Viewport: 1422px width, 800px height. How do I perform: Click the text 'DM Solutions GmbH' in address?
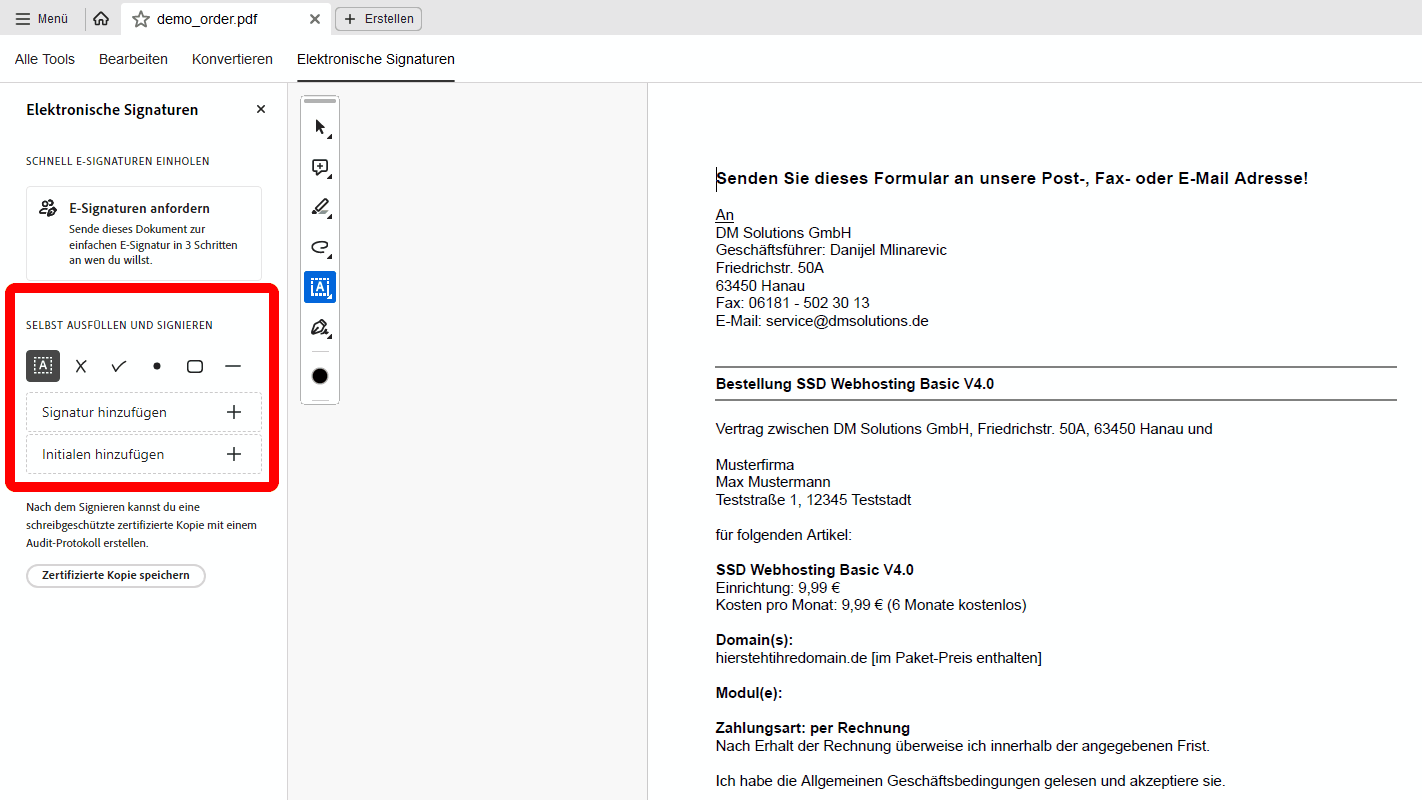click(x=784, y=233)
